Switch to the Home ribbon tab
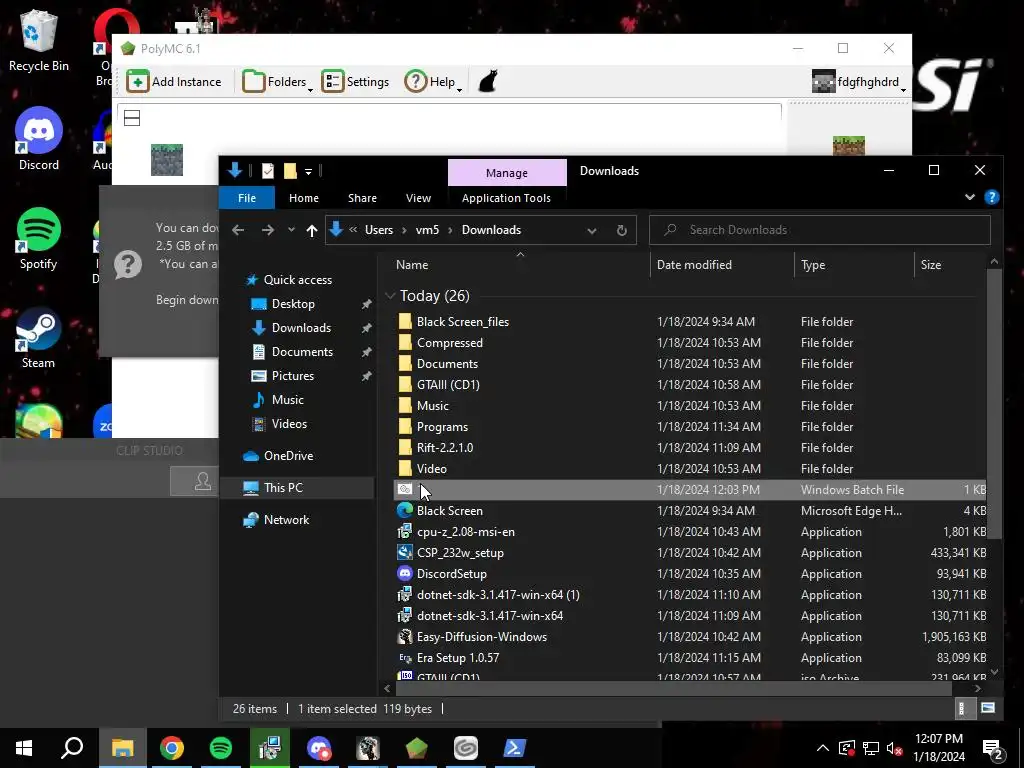Viewport: 1024px width, 768px height. [304, 198]
